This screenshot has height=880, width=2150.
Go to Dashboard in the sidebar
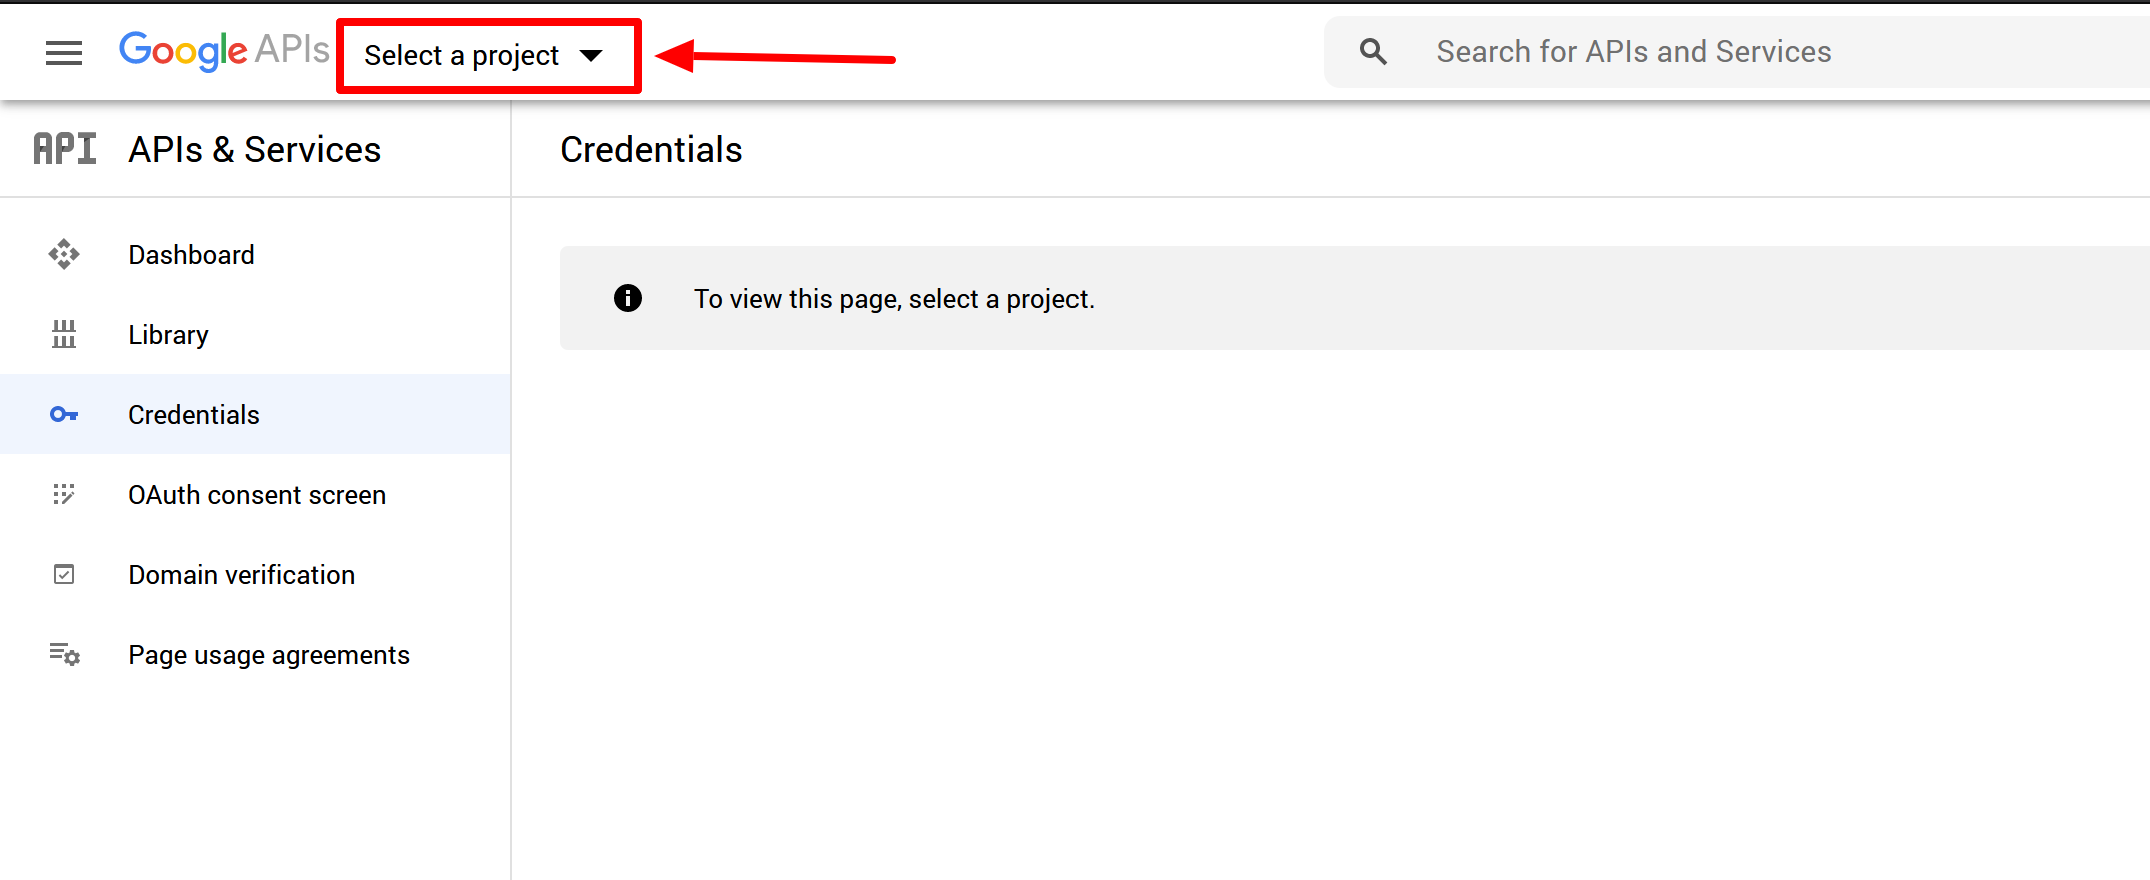coord(191,255)
